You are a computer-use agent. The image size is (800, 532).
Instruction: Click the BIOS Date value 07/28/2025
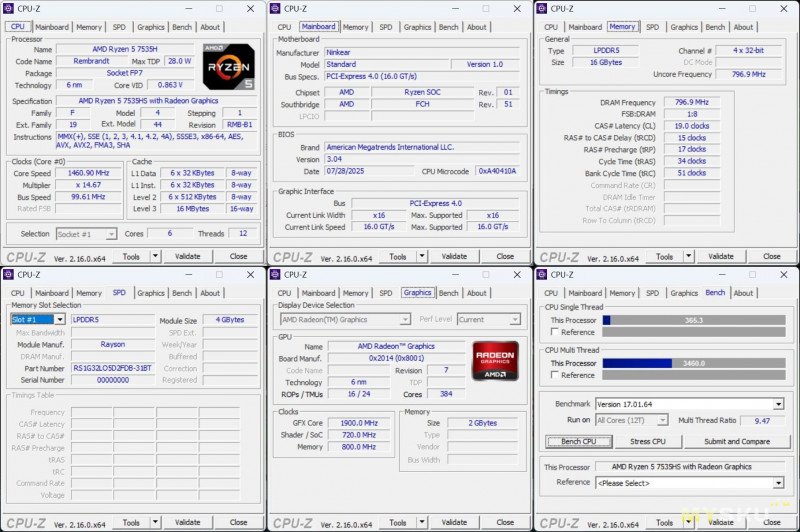pos(370,171)
